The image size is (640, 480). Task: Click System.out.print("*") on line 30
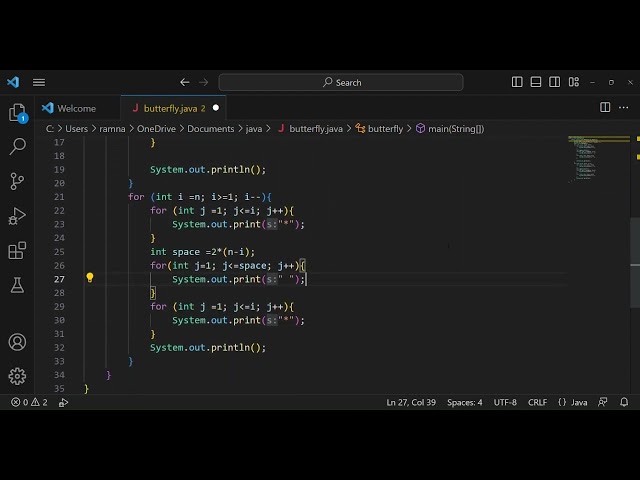point(238,320)
